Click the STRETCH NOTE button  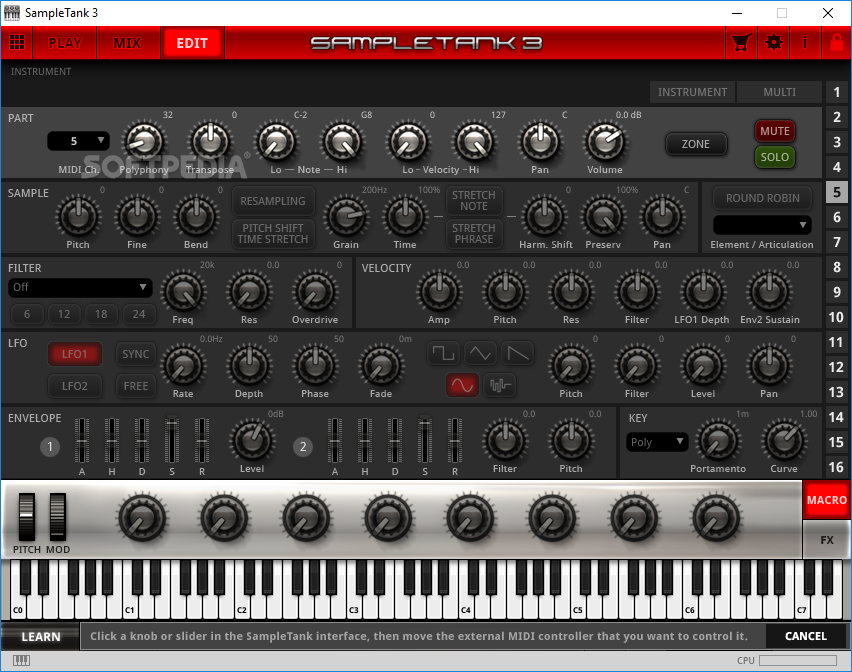(x=474, y=200)
